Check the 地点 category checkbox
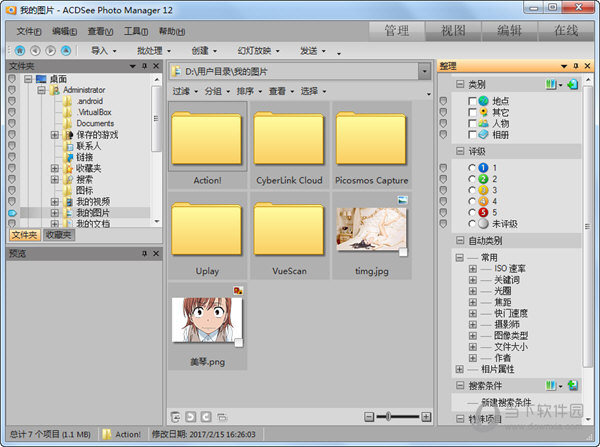 point(472,101)
